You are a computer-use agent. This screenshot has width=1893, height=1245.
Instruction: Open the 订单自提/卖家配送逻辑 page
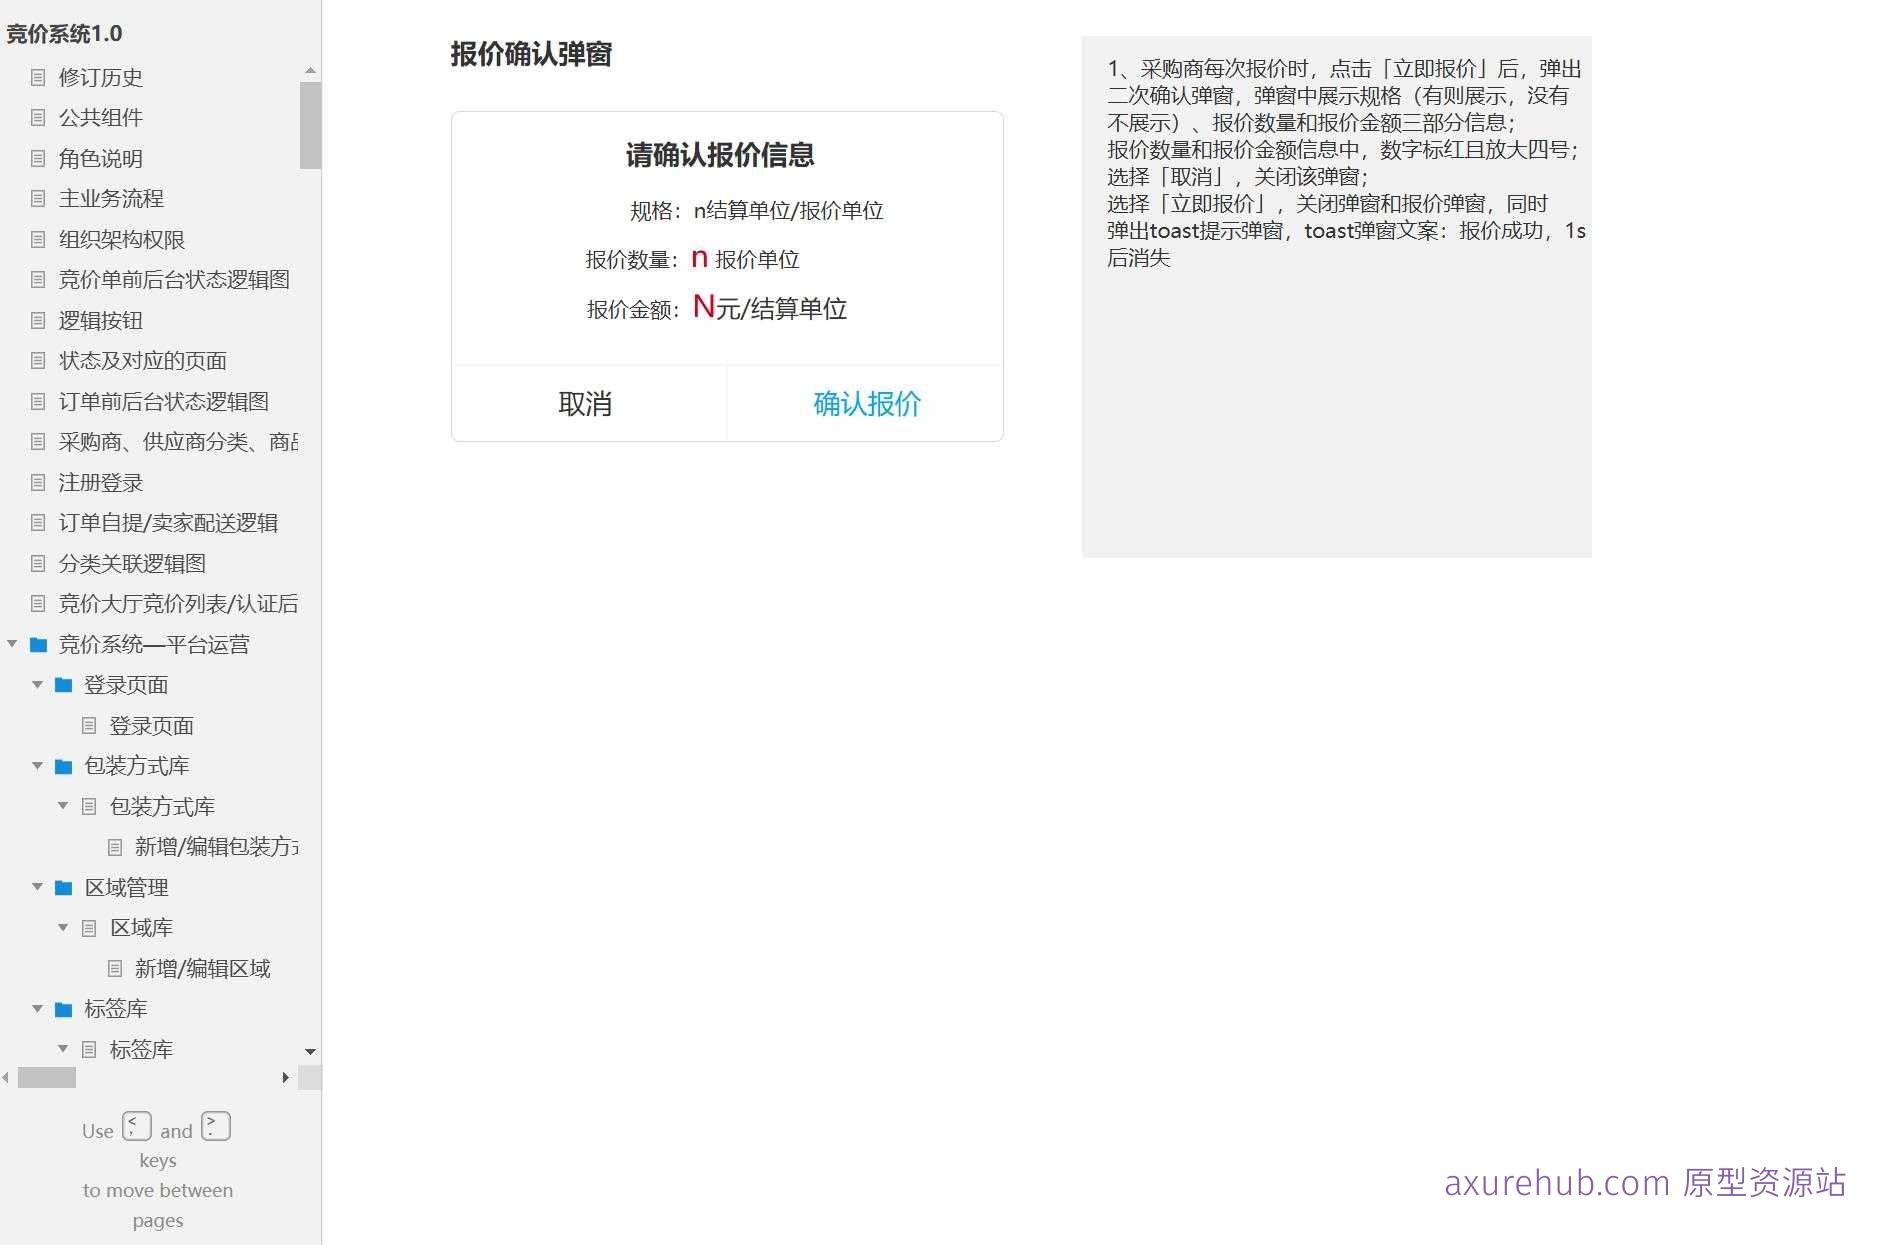tap(167, 522)
